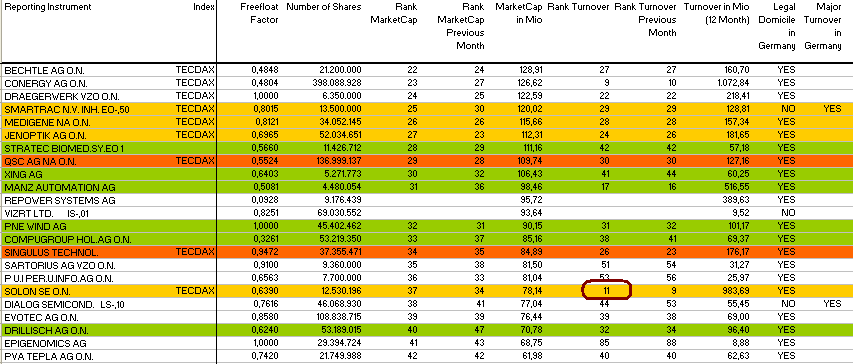Click BECHTLE market cap 128,91
The image size is (853, 364).
pyautogui.click(x=530, y=70)
